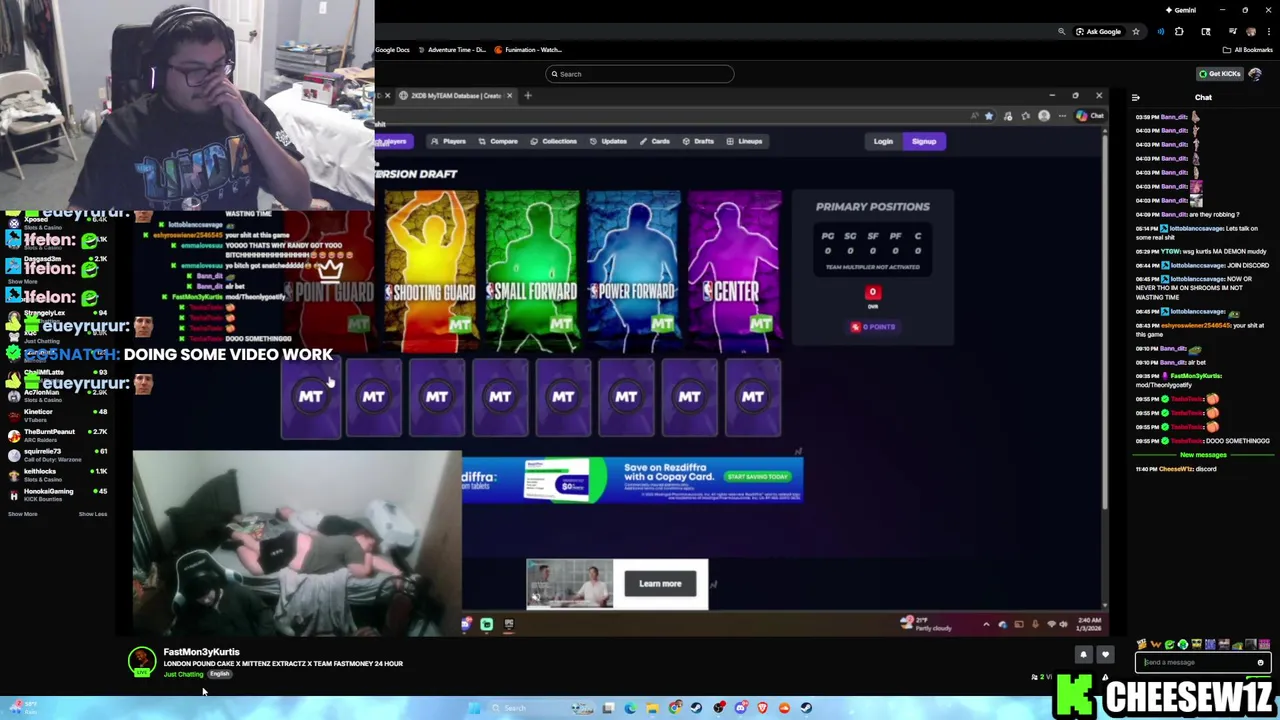Open Kineticor channel in sidebar
The height and width of the screenshot is (720, 1280).
pyautogui.click(x=58, y=415)
